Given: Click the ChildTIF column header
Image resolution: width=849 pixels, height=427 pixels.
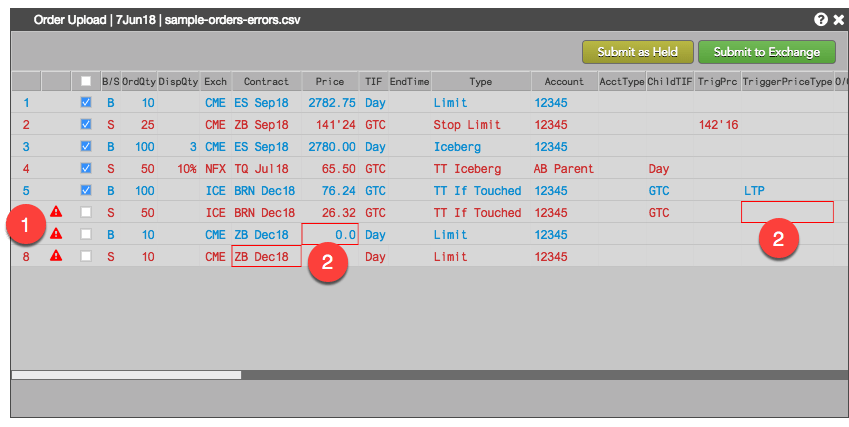Looking at the screenshot, I should pyautogui.click(x=670, y=82).
